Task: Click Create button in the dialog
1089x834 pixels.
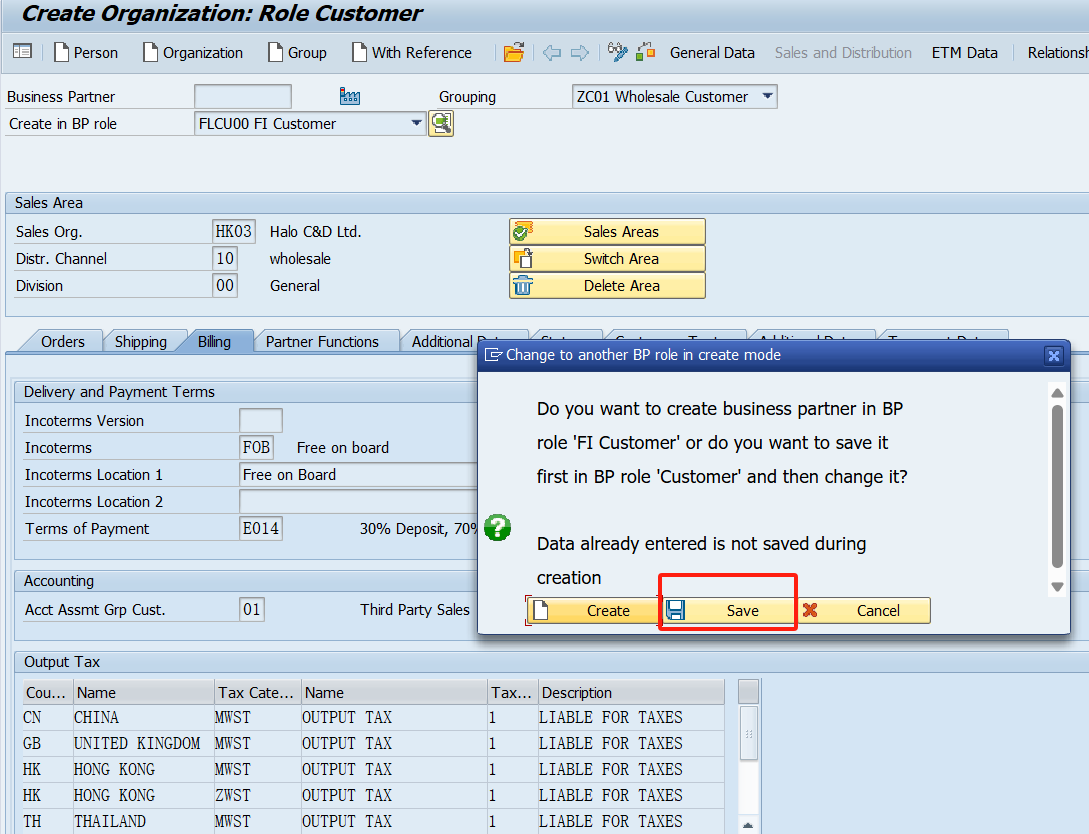Action: 593,611
